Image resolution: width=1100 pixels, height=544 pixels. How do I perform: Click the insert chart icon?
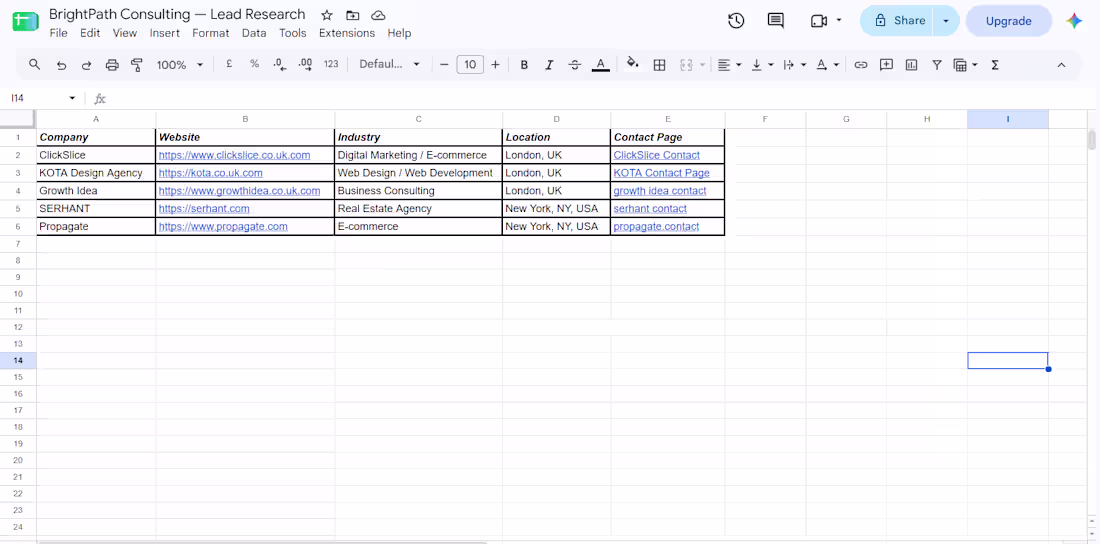[911, 65]
